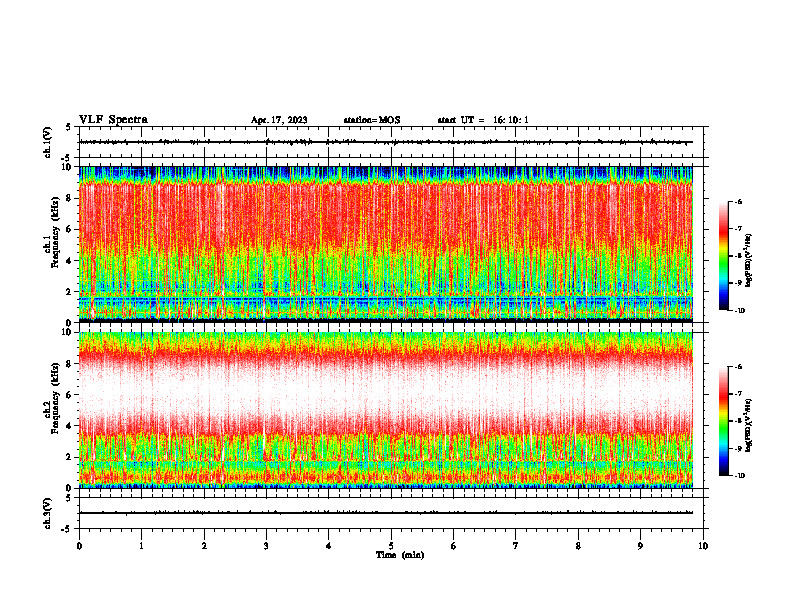Click x-axis tick label "3" under Time axis
The width and height of the screenshot is (792, 612).
[x=266, y=546]
